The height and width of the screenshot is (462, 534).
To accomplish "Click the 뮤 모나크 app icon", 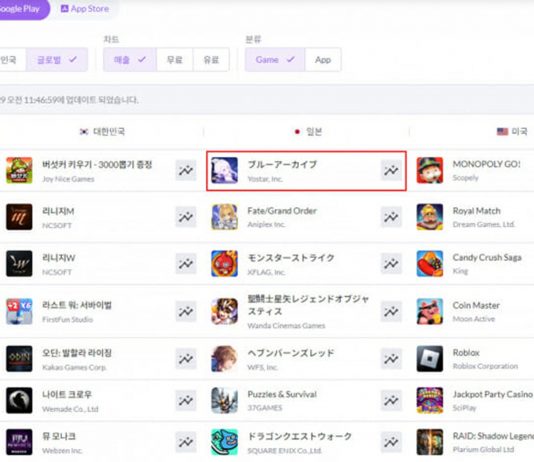I will [19, 442].
